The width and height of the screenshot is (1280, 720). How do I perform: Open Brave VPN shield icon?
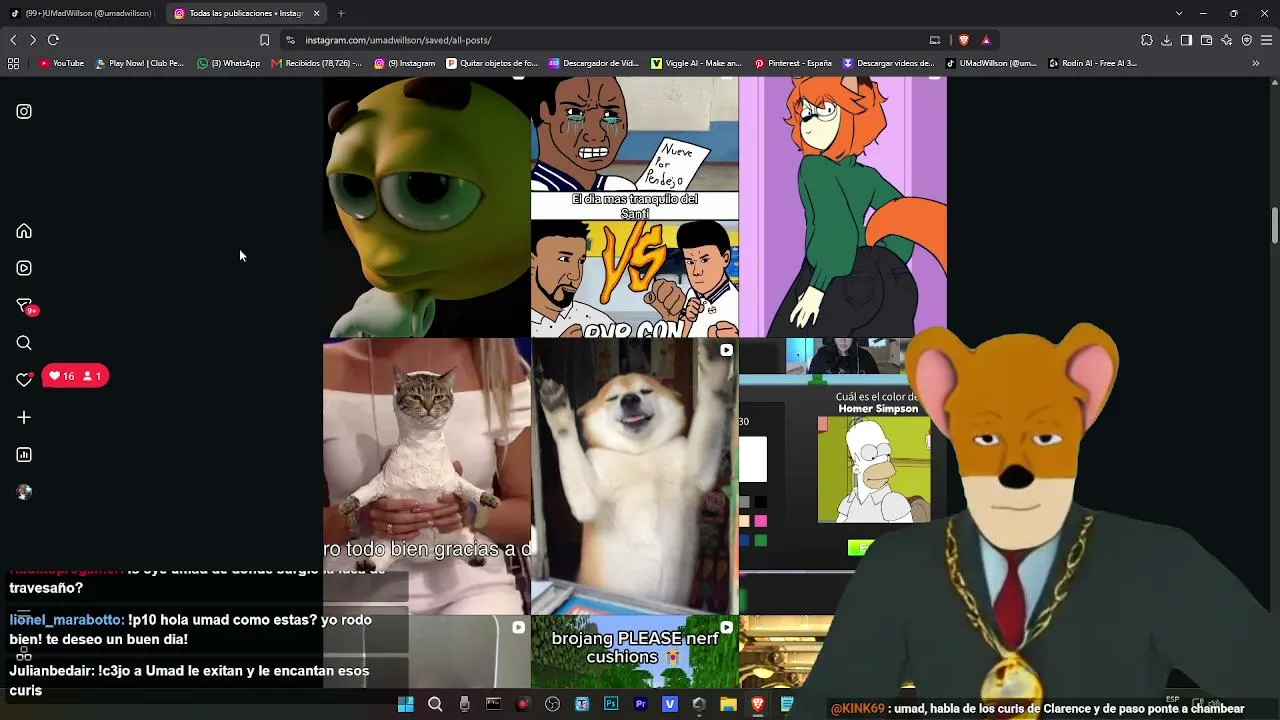click(x=1247, y=40)
